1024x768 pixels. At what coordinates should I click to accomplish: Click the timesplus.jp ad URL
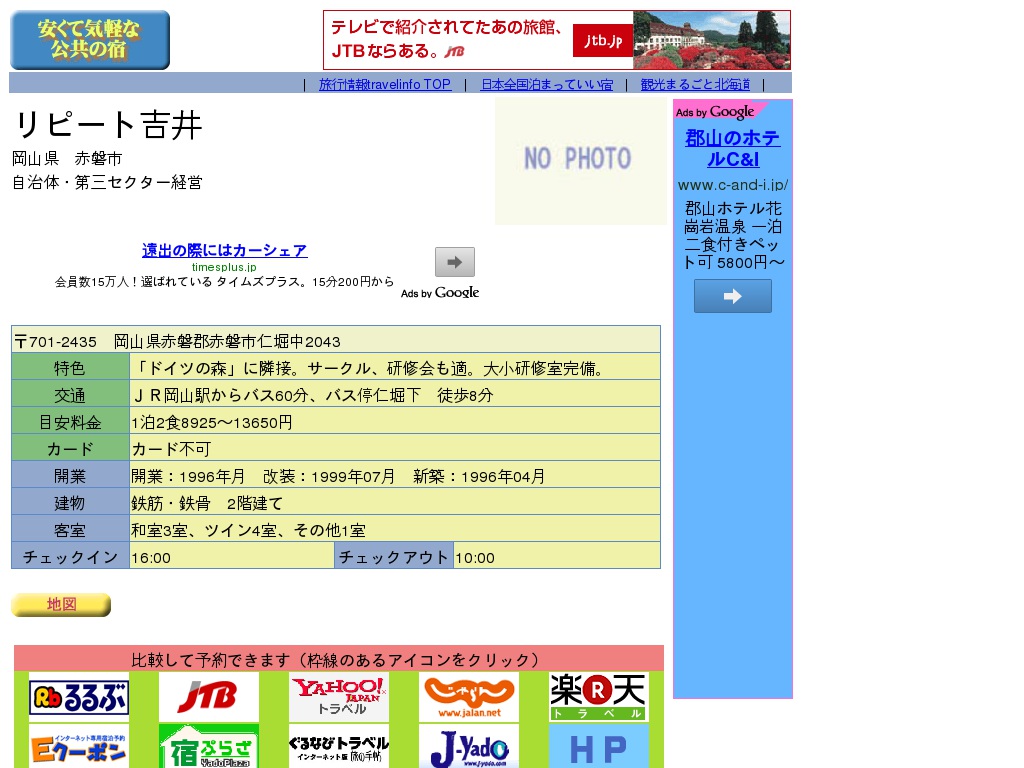click(x=224, y=267)
